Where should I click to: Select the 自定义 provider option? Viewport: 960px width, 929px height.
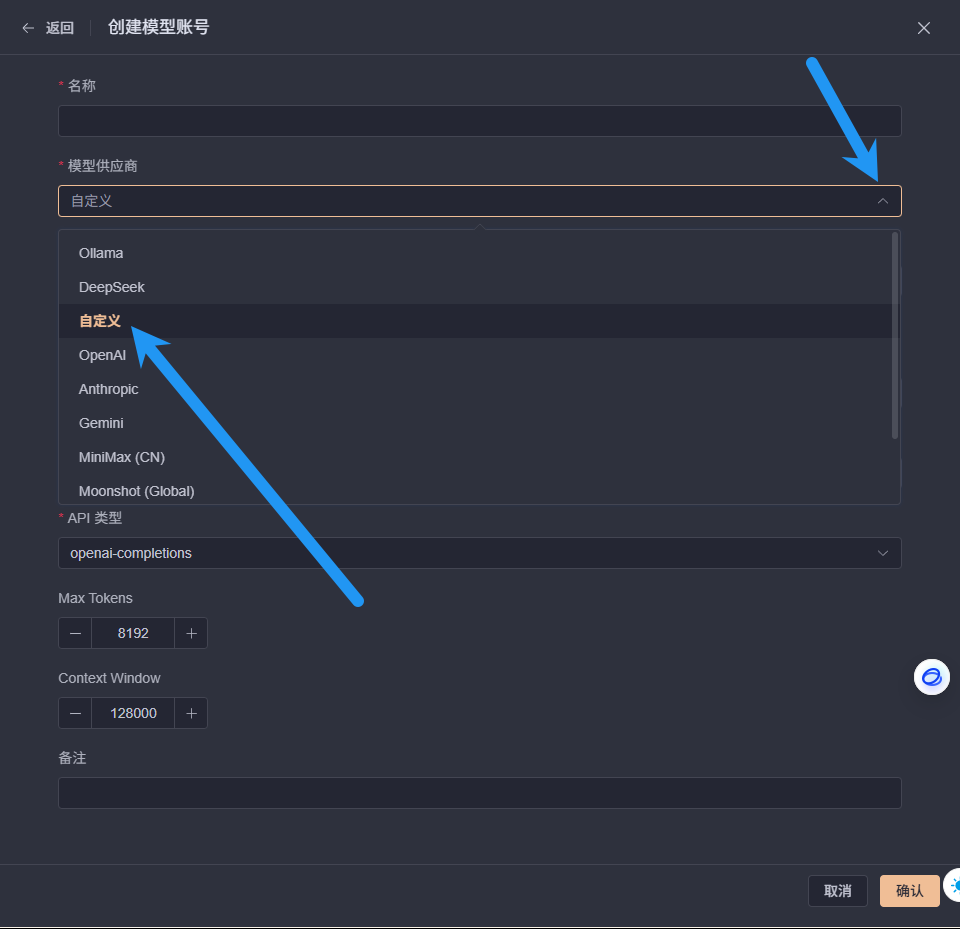(x=100, y=321)
